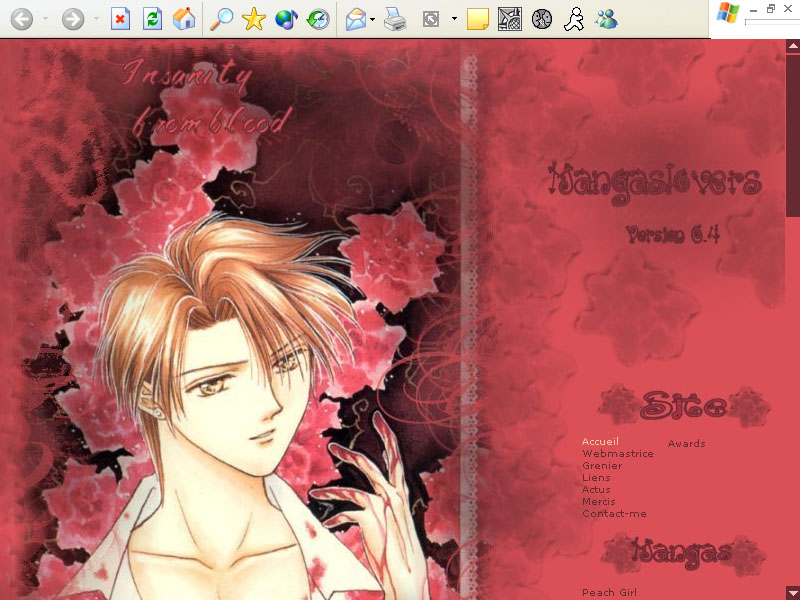Open the Webmastrice link

(618, 454)
